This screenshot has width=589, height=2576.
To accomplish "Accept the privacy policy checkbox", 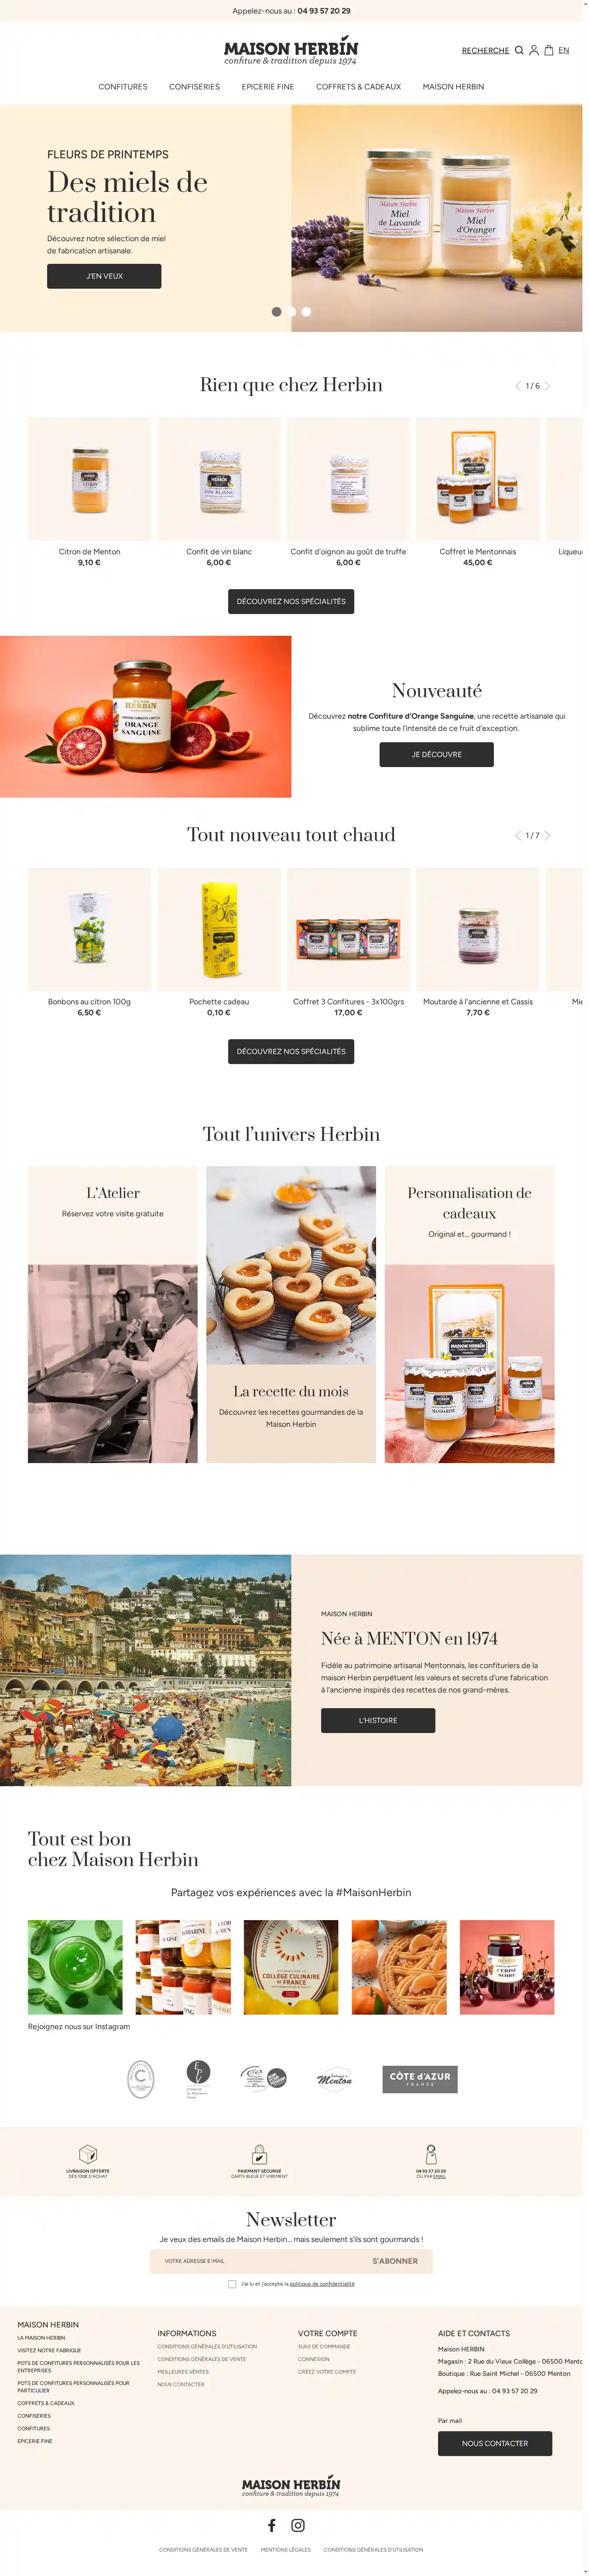I will coord(232,2283).
